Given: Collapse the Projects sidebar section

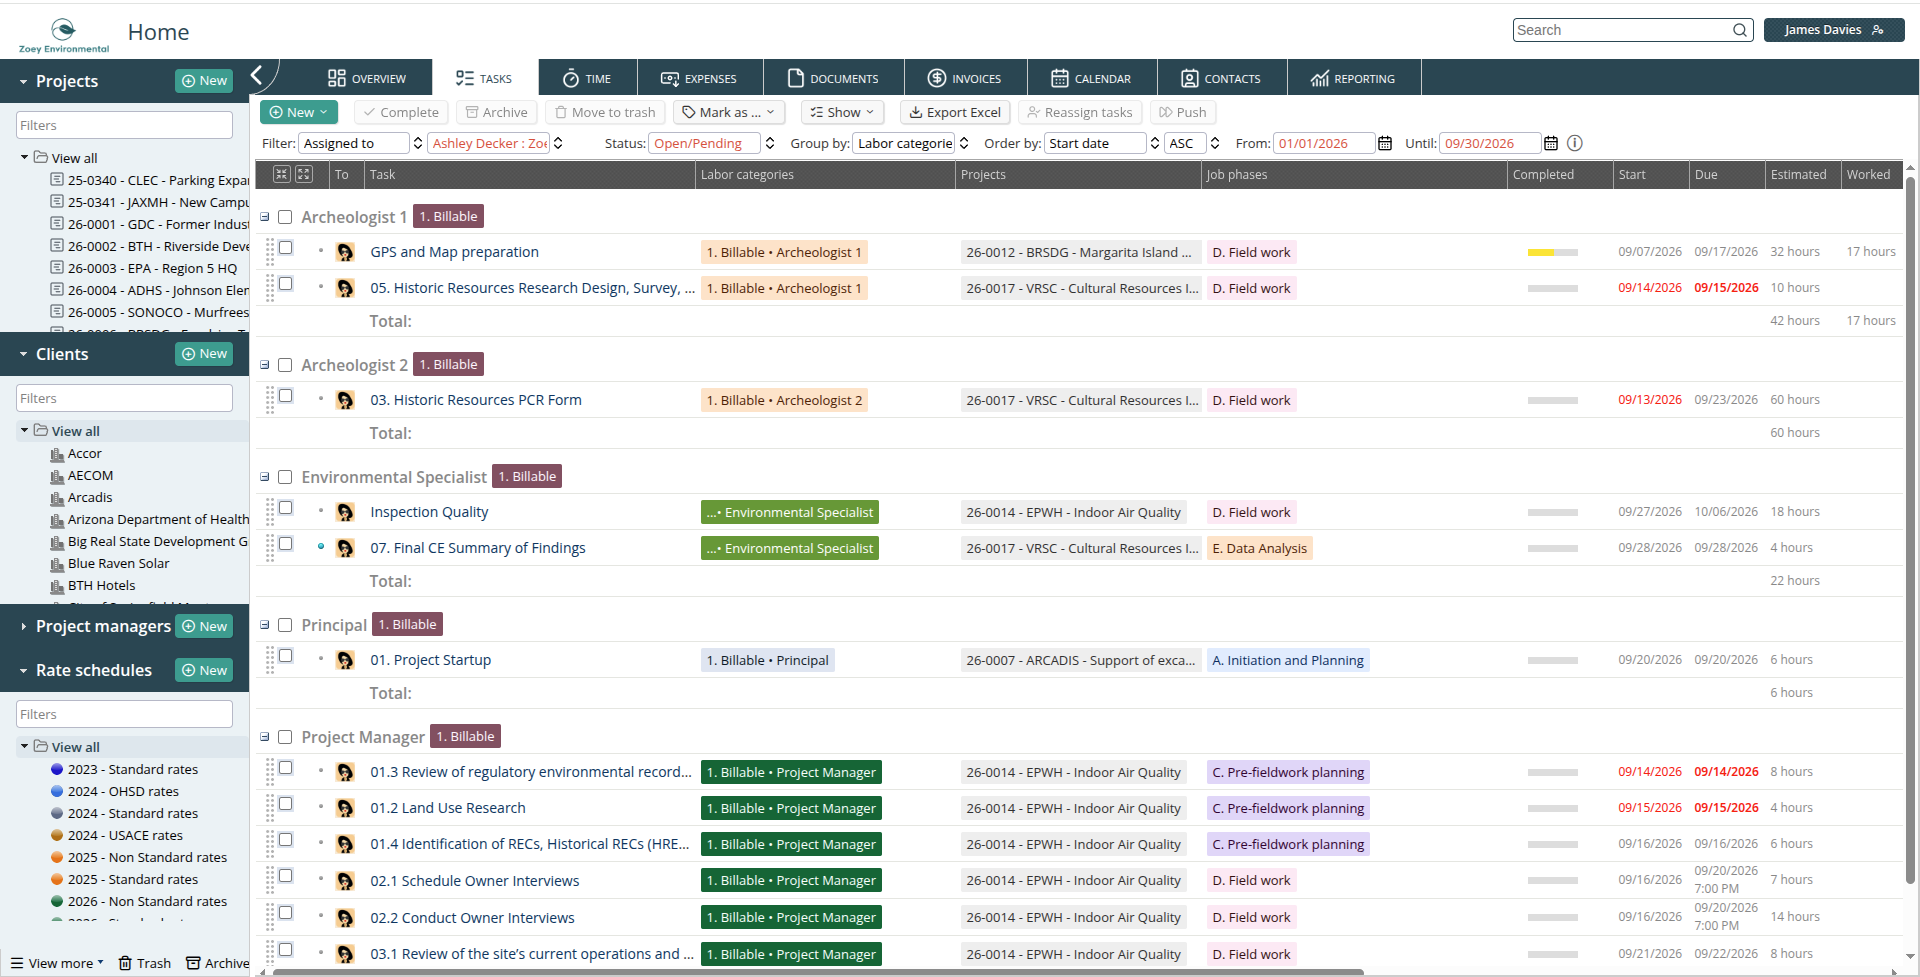Looking at the screenshot, I should click(x=23, y=82).
